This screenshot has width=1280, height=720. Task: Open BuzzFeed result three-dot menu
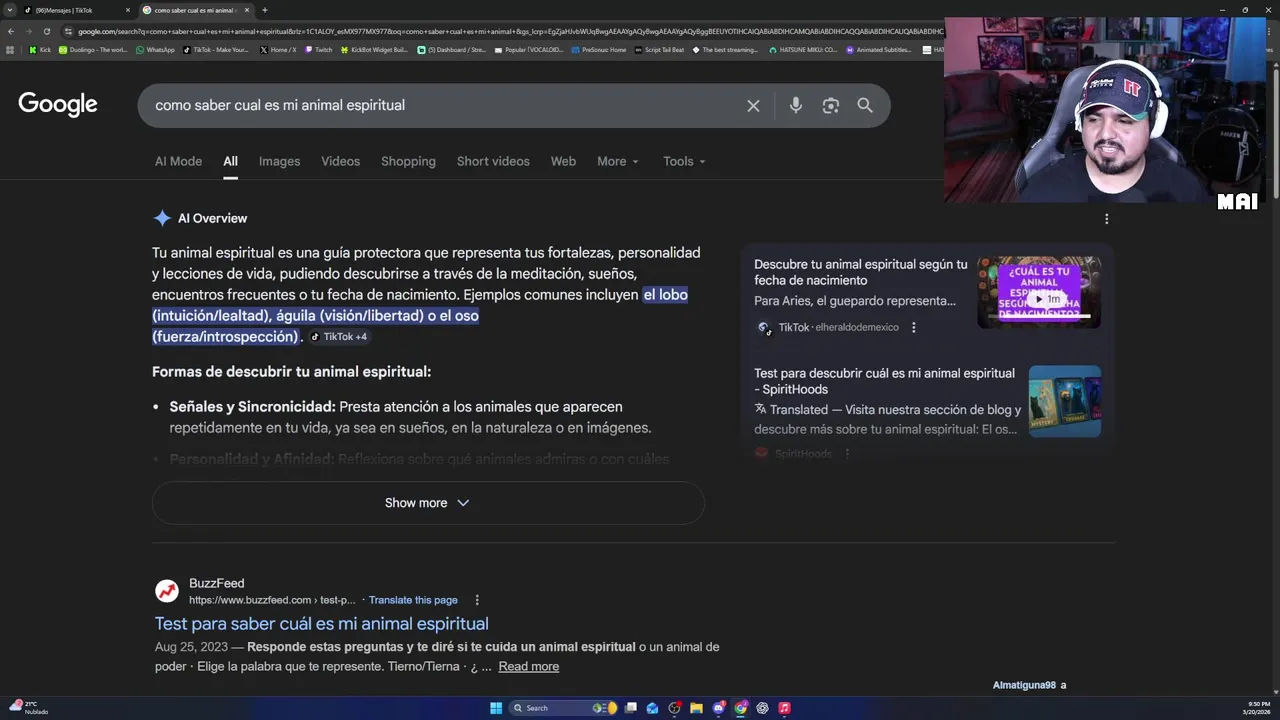477,600
